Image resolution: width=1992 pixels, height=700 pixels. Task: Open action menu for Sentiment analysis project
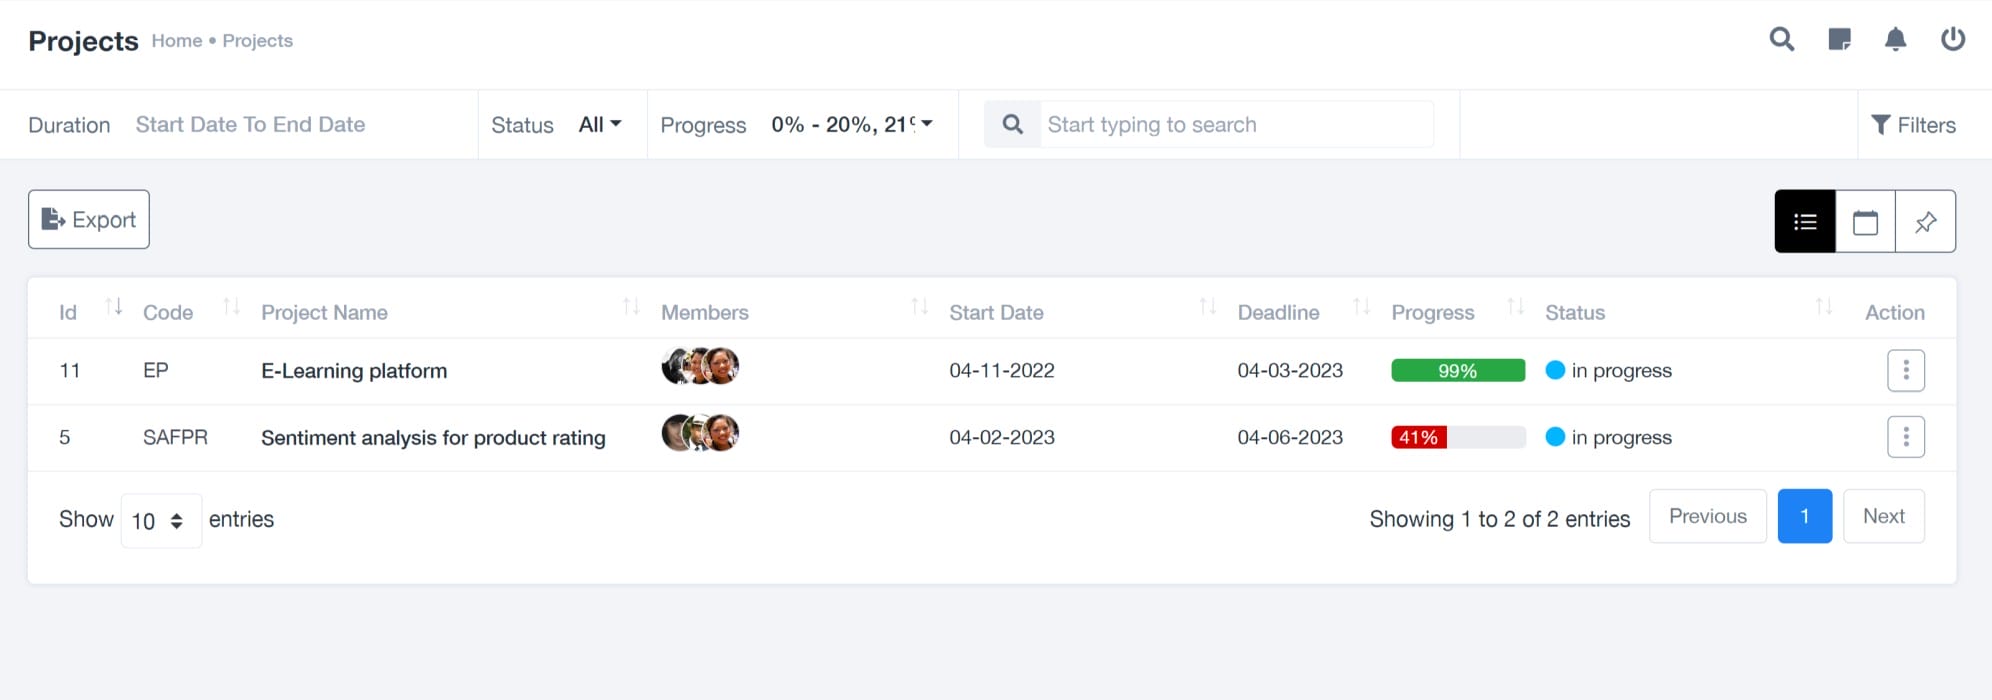click(x=1906, y=437)
